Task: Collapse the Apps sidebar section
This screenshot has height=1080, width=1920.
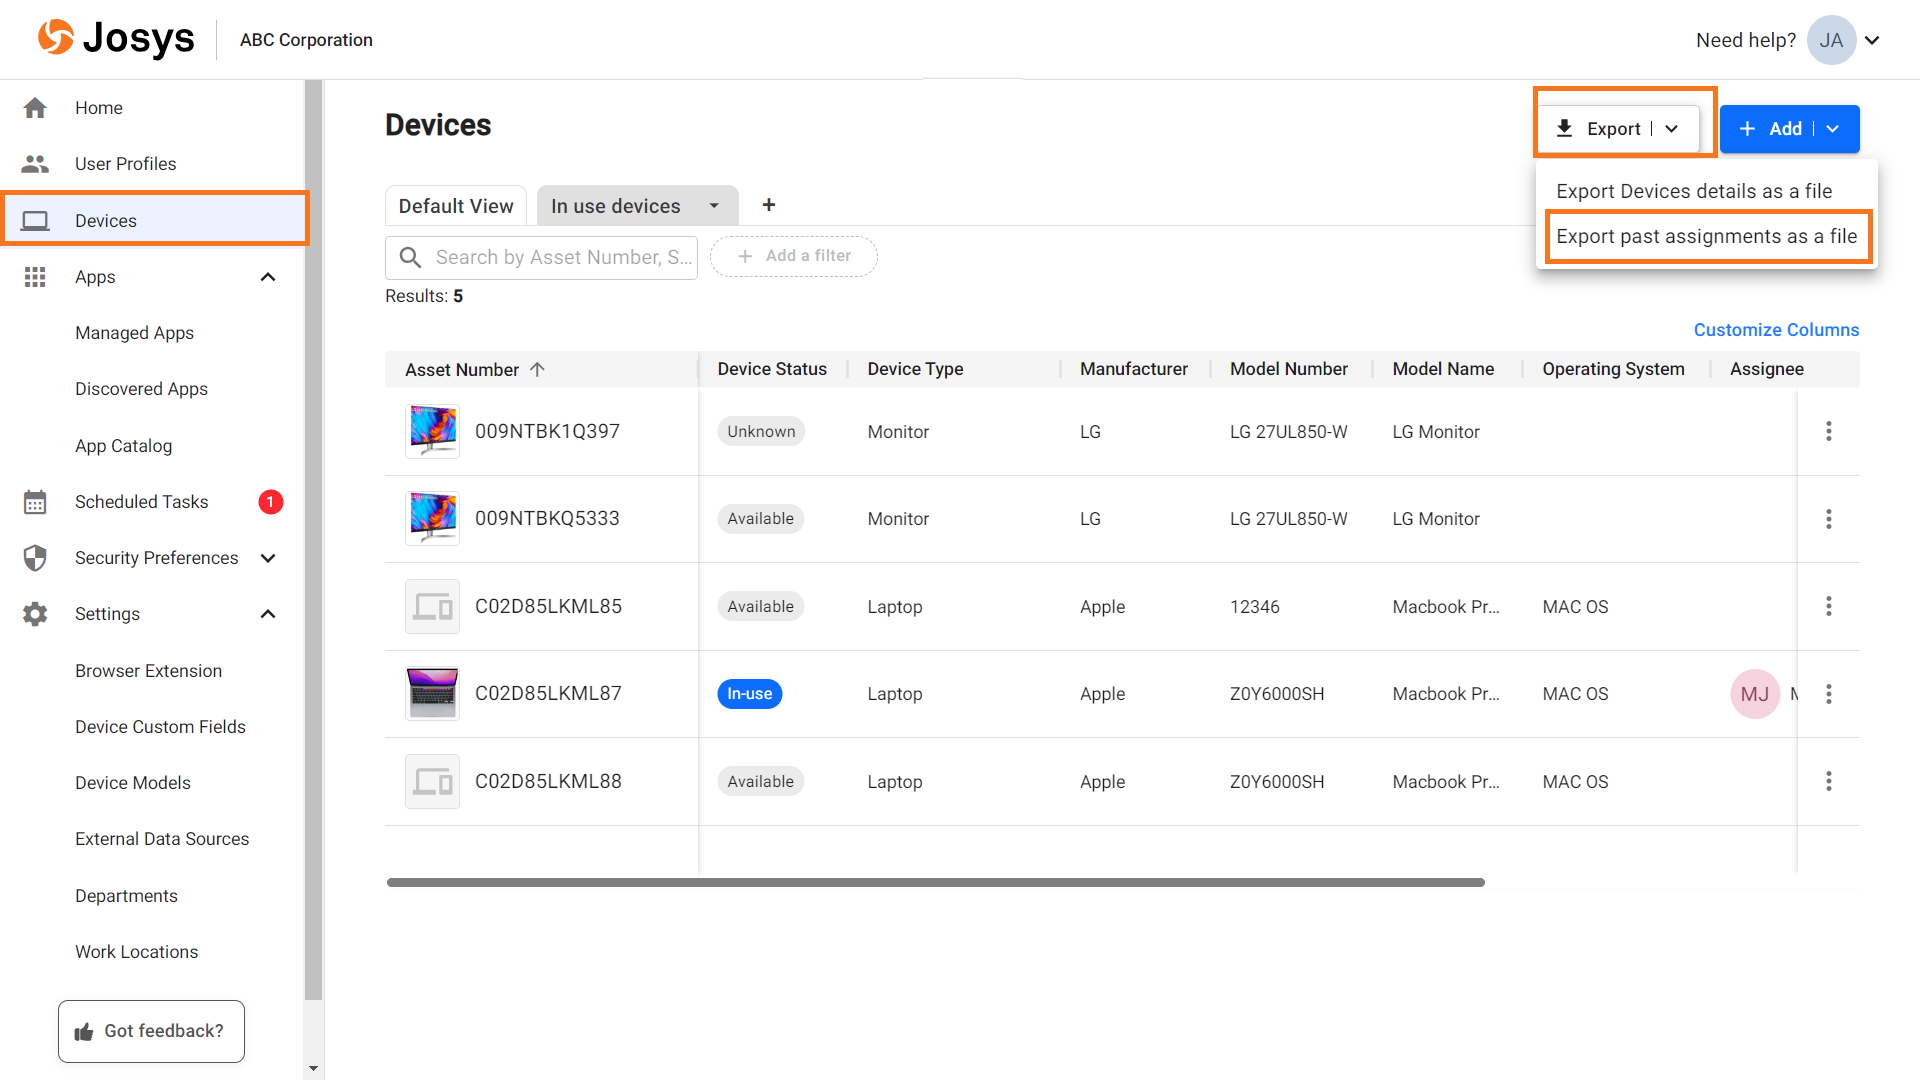Action: (268, 277)
